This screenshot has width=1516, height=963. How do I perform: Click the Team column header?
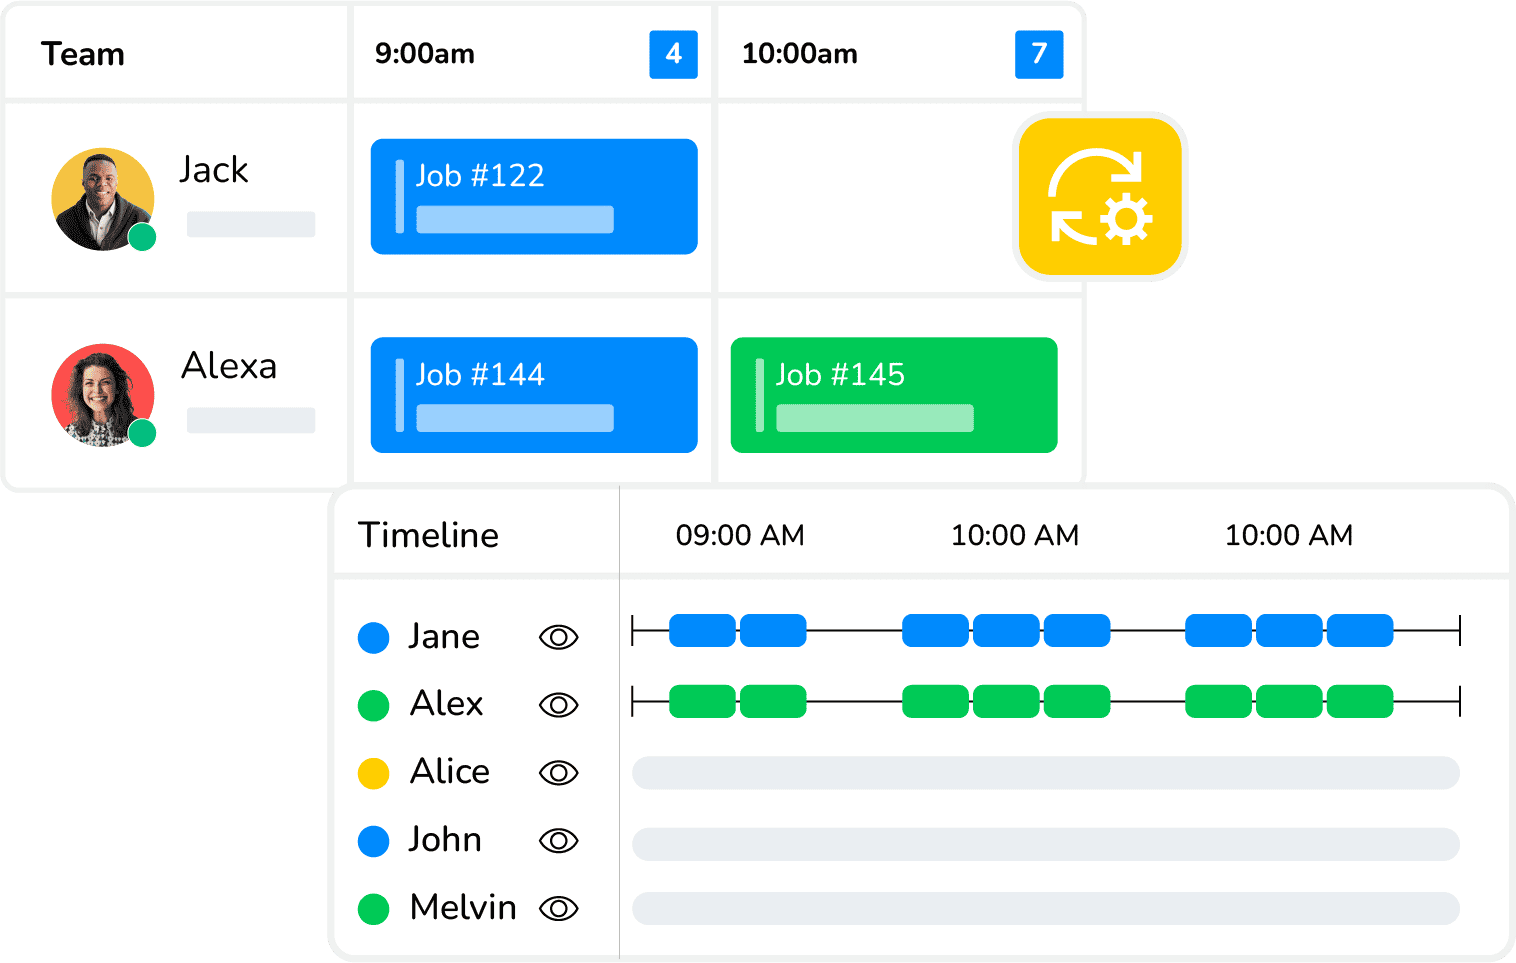[x=84, y=55]
